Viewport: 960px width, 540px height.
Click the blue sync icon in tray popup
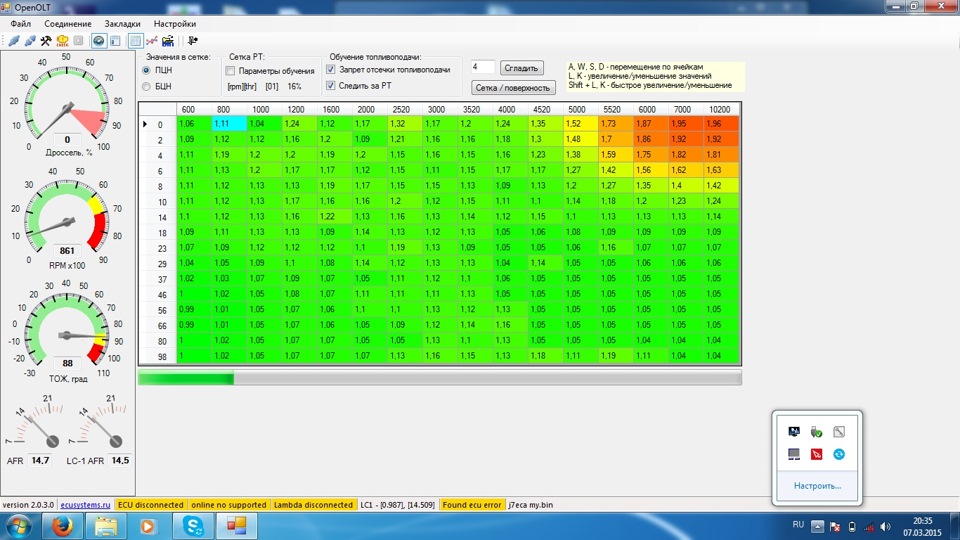coord(839,454)
